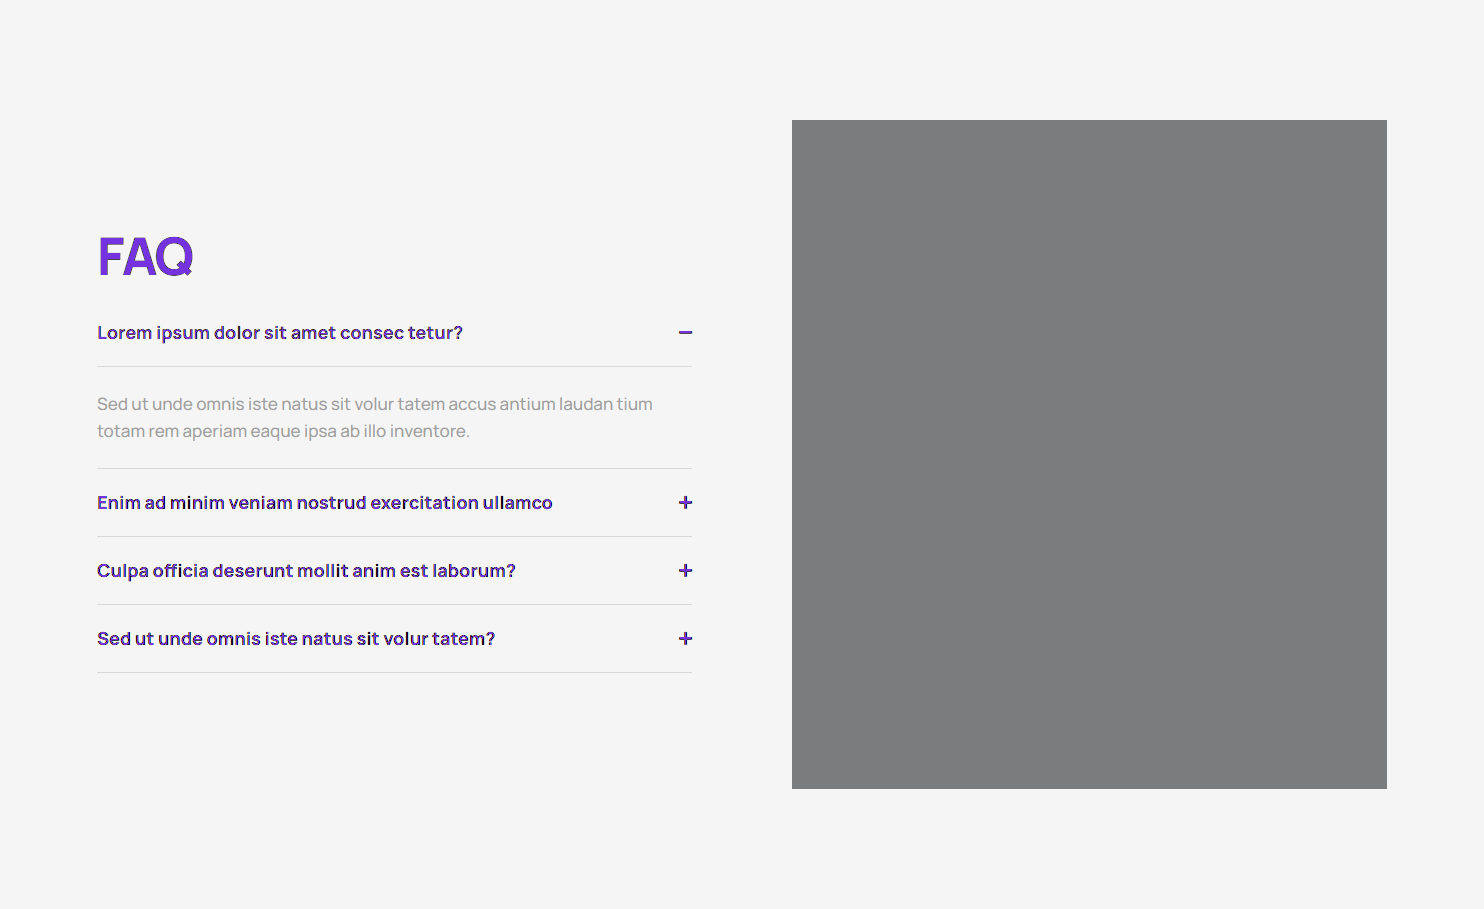1484x909 pixels.
Task: Click the purple FAQ heading
Action: click(145, 257)
